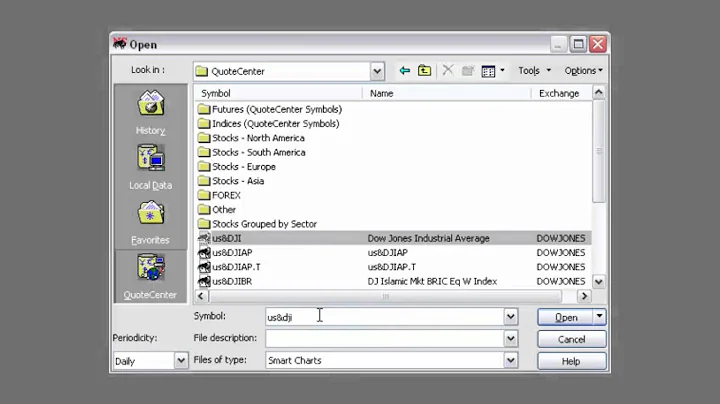Click the Views grid icon
The image size is (720, 404).
[x=488, y=71]
